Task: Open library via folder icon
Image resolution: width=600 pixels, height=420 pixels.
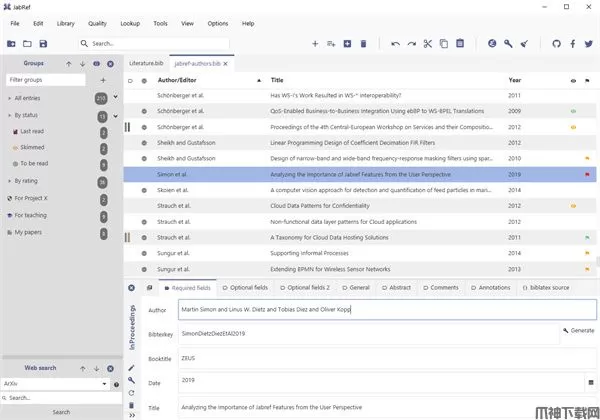Action: [x=27, y=44]
